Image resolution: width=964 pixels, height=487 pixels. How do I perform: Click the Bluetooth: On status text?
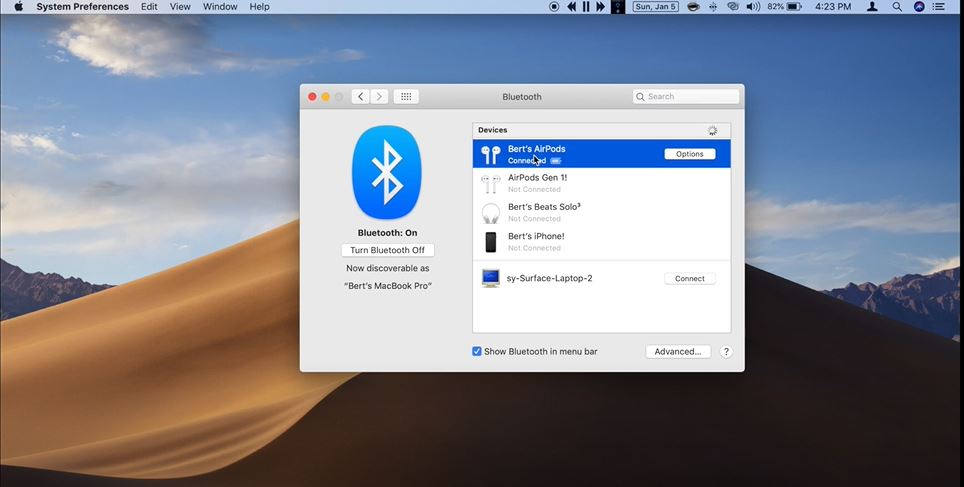tap(387, 233)
